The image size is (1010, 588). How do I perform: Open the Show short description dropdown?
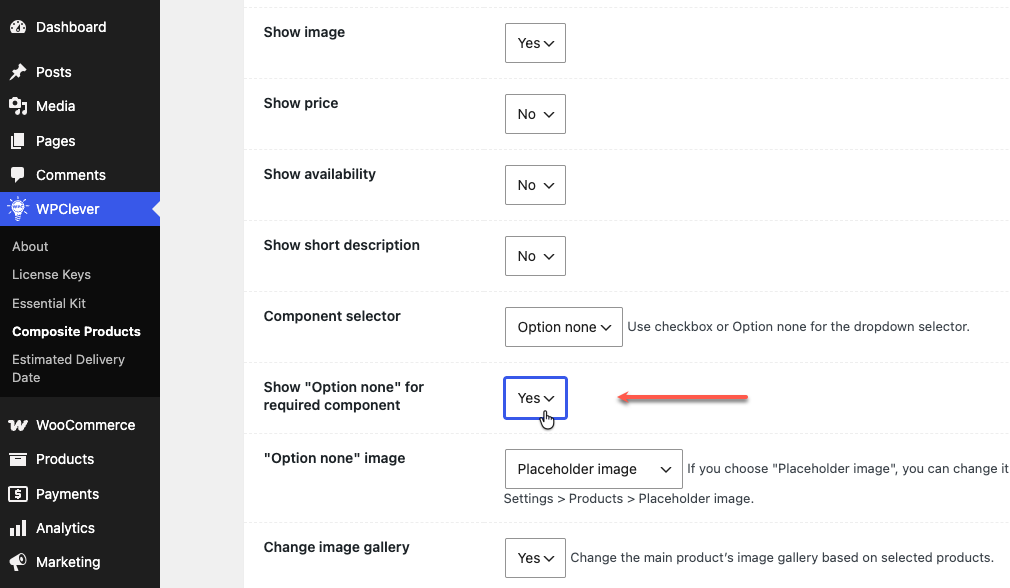535,256
